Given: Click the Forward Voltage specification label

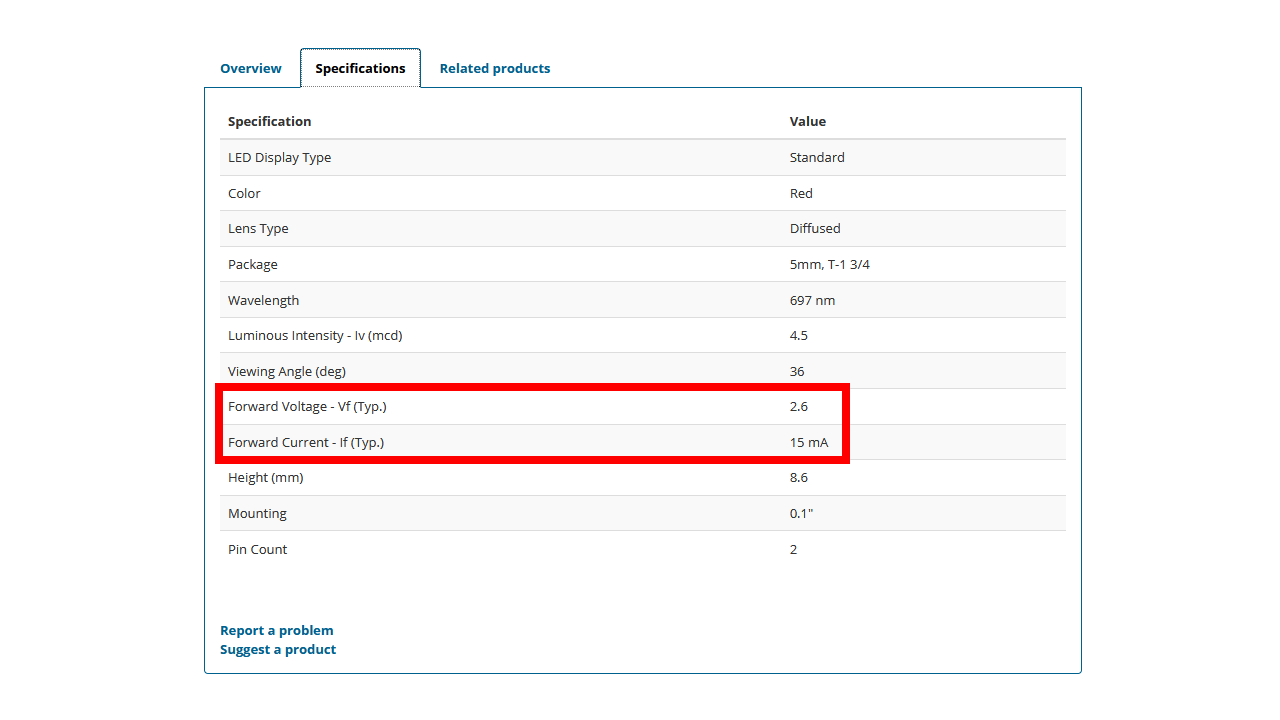Looking at the screenshot, I should click(307, 406).
